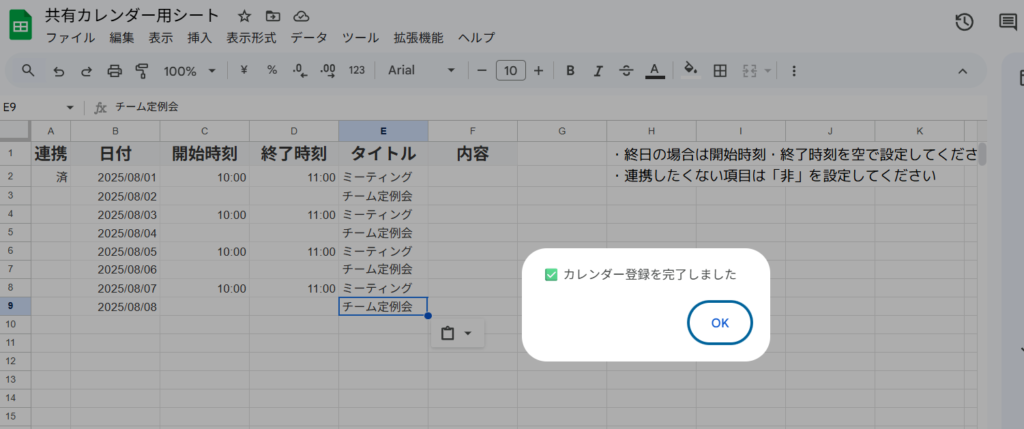Screen dimensions: 1024x429
Task: Open the fill color picker
Action: coord(691,71)
